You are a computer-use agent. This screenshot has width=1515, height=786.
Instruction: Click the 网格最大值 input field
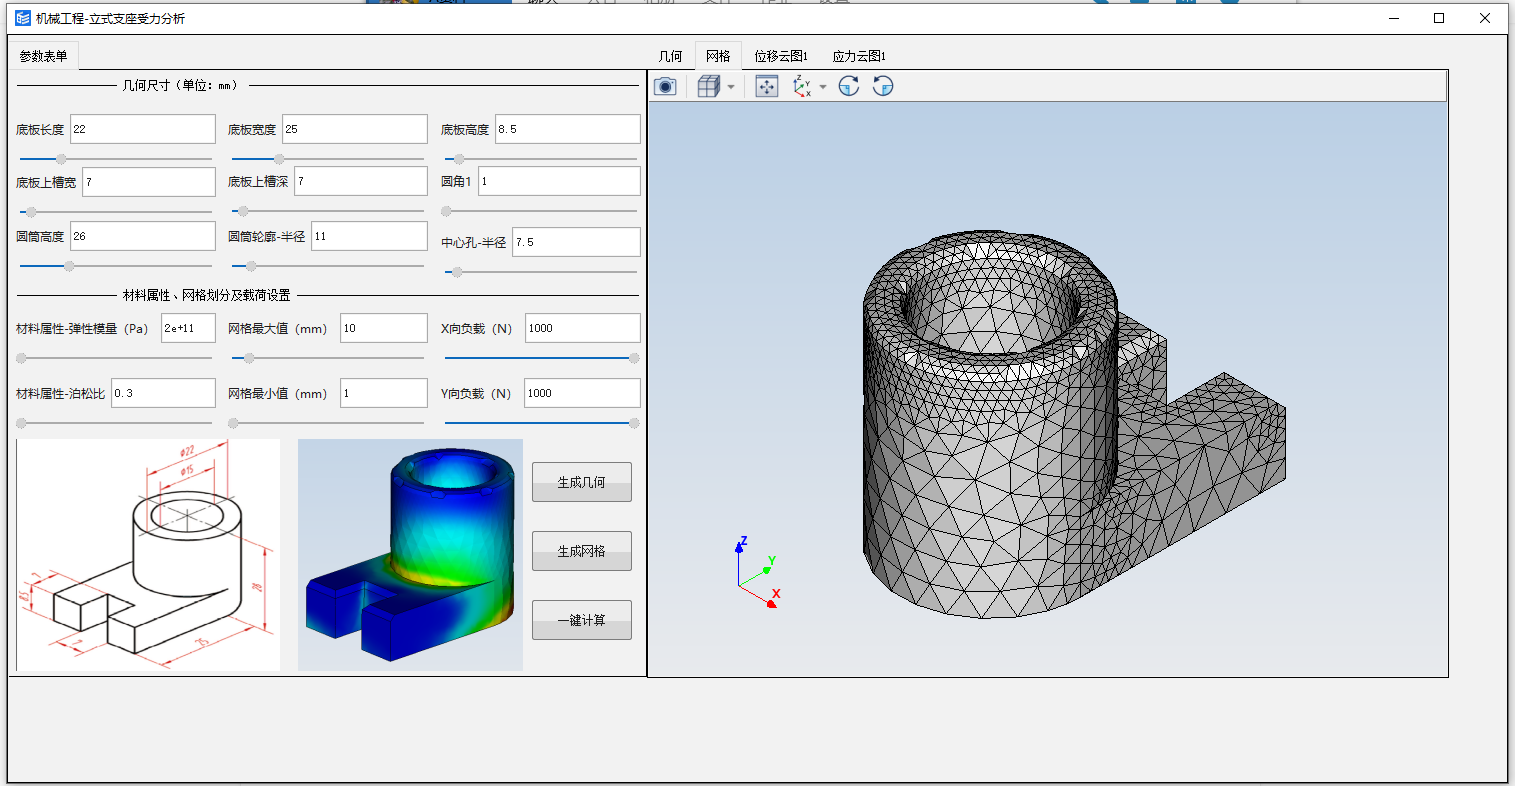(x=384, y=328)
